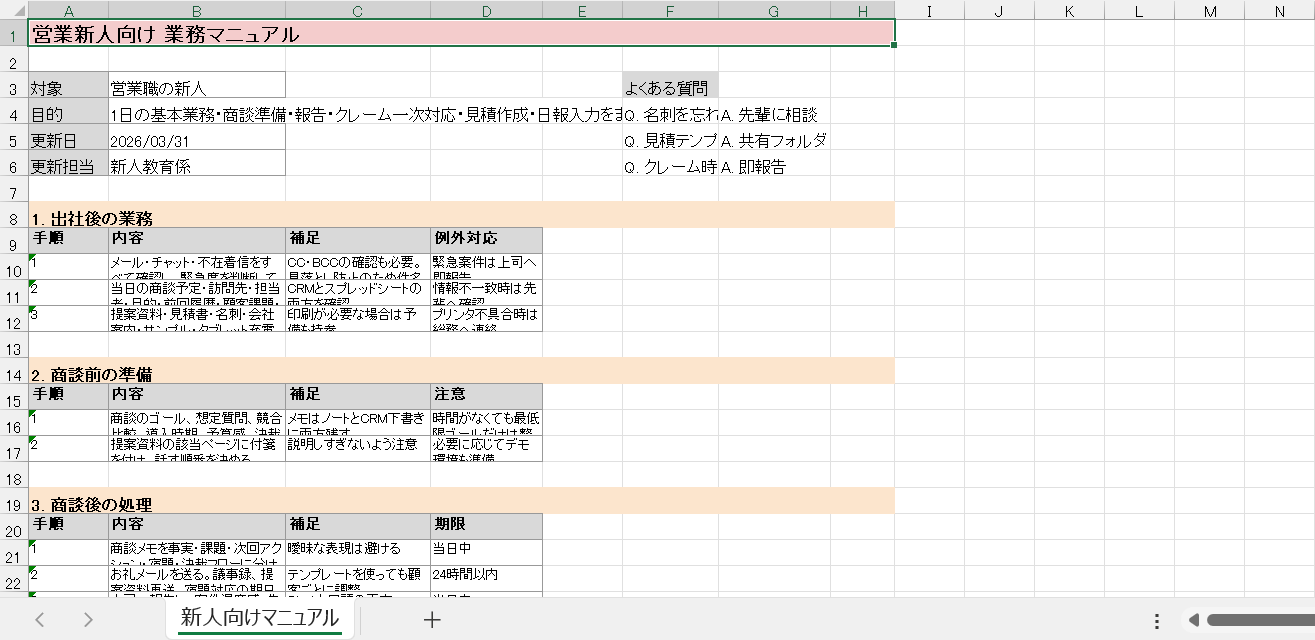This screenshot has width=1315, height=640.
Task: Select the cell 提案資料の該当ページに付箋
Action: point(197,449)
